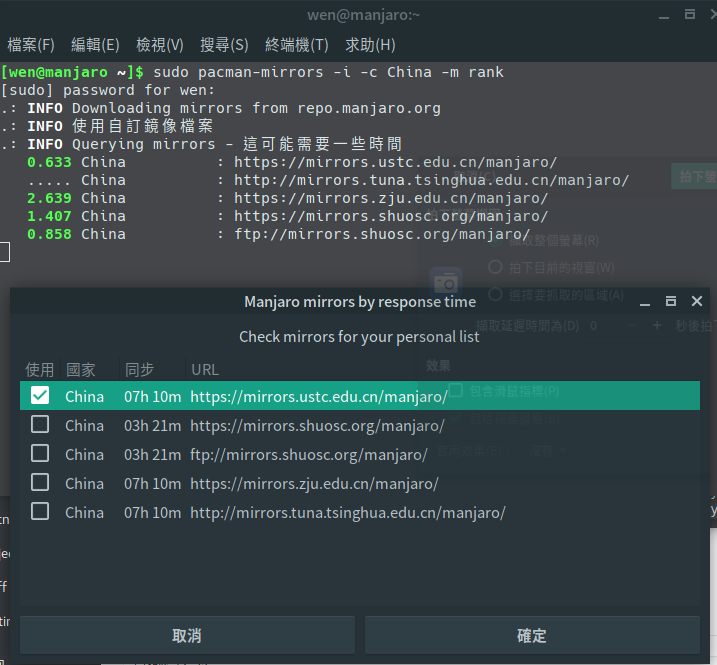Click terminal URL http://mirrors.tuna.tsinghua.edu.cn/manjaro/
Screen dimensions: 717x665
431,180
